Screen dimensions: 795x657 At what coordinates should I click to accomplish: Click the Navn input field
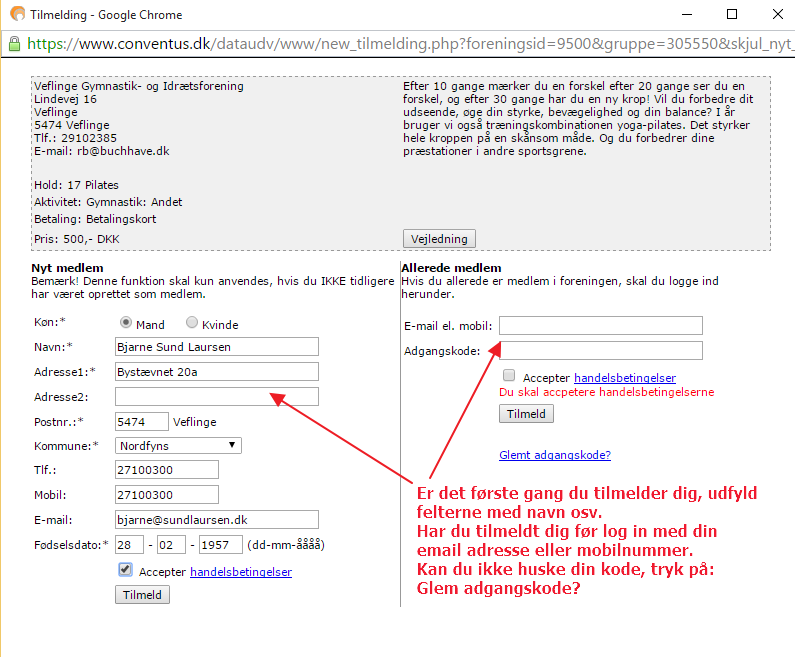(x=217, y=347)
